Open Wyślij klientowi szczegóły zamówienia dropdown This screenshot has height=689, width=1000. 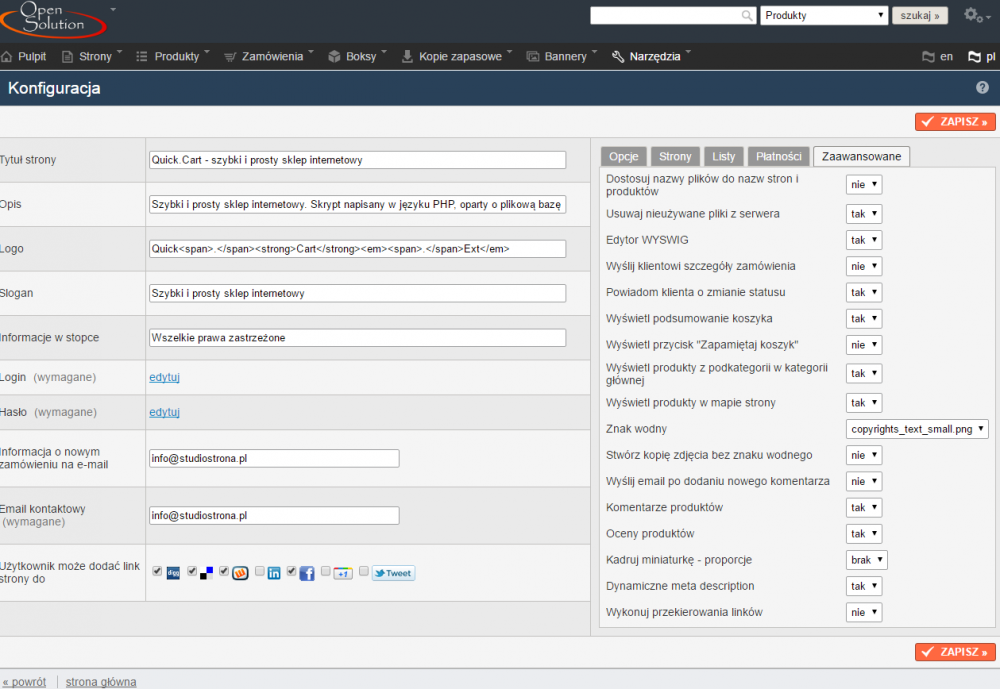coord(864,266)
